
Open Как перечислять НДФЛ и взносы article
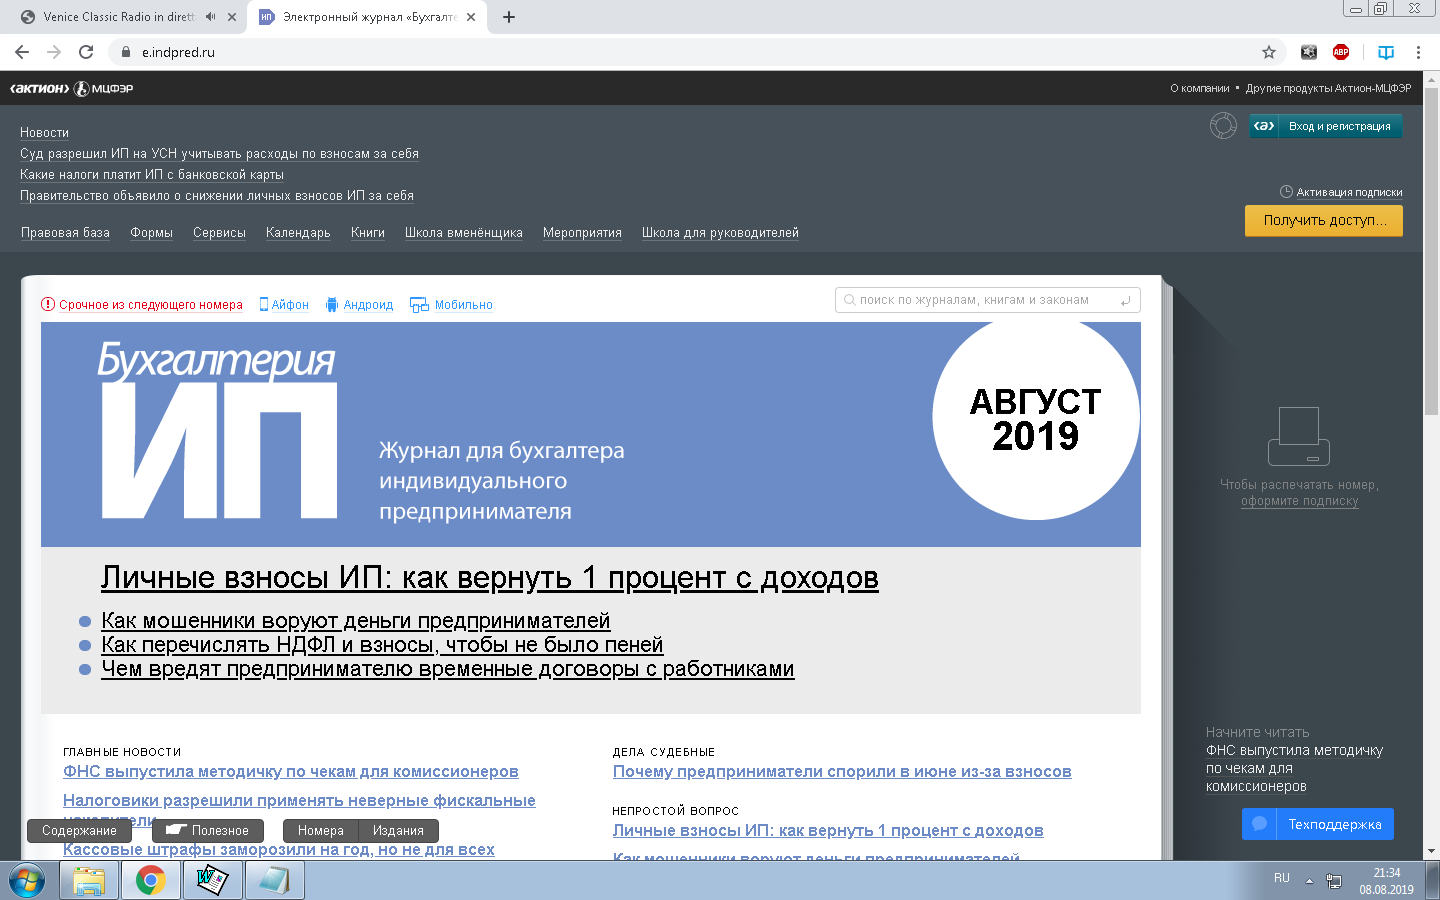pos(382,645)
